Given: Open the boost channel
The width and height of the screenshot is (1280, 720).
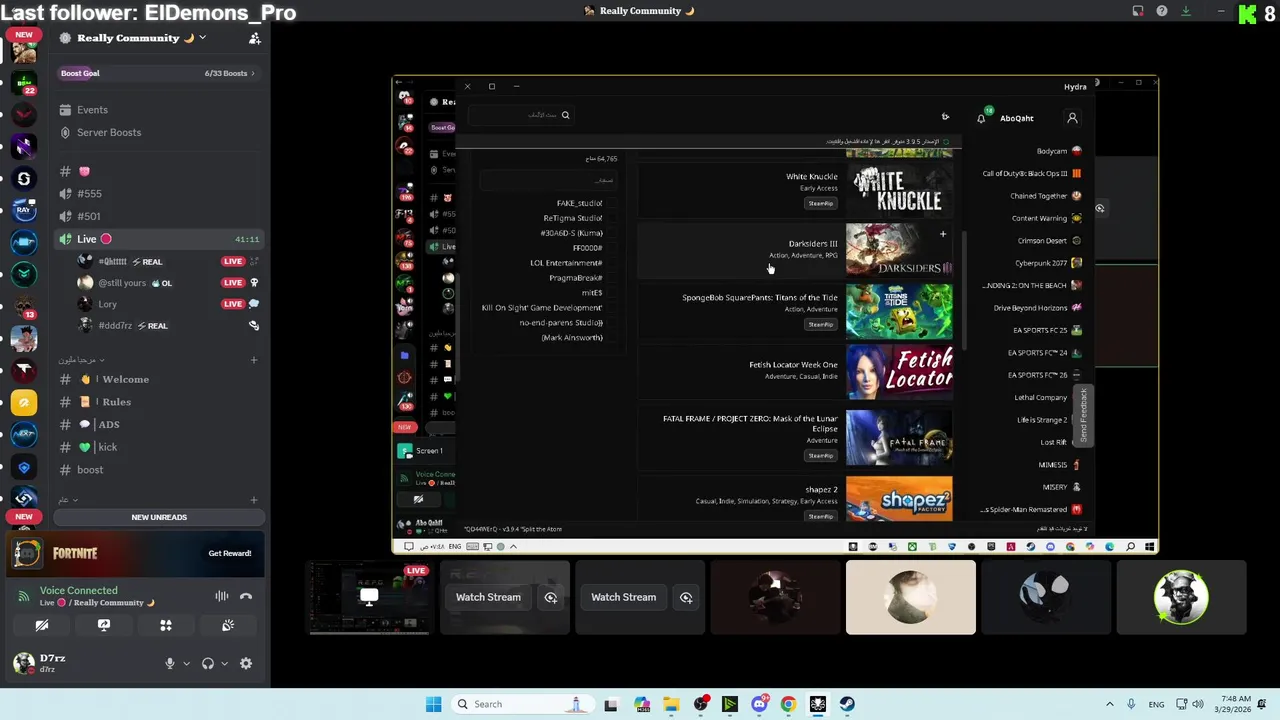Looking at the screenshot, I should pyautogui.click(x=159, y=470).
